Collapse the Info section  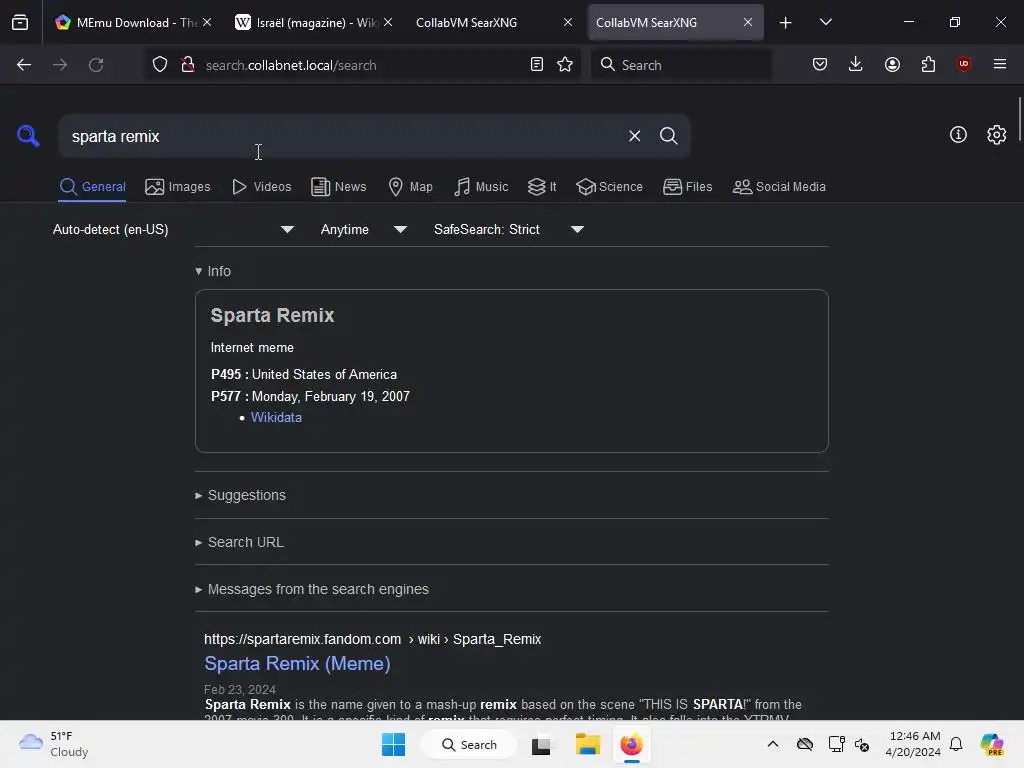(214, 271)
